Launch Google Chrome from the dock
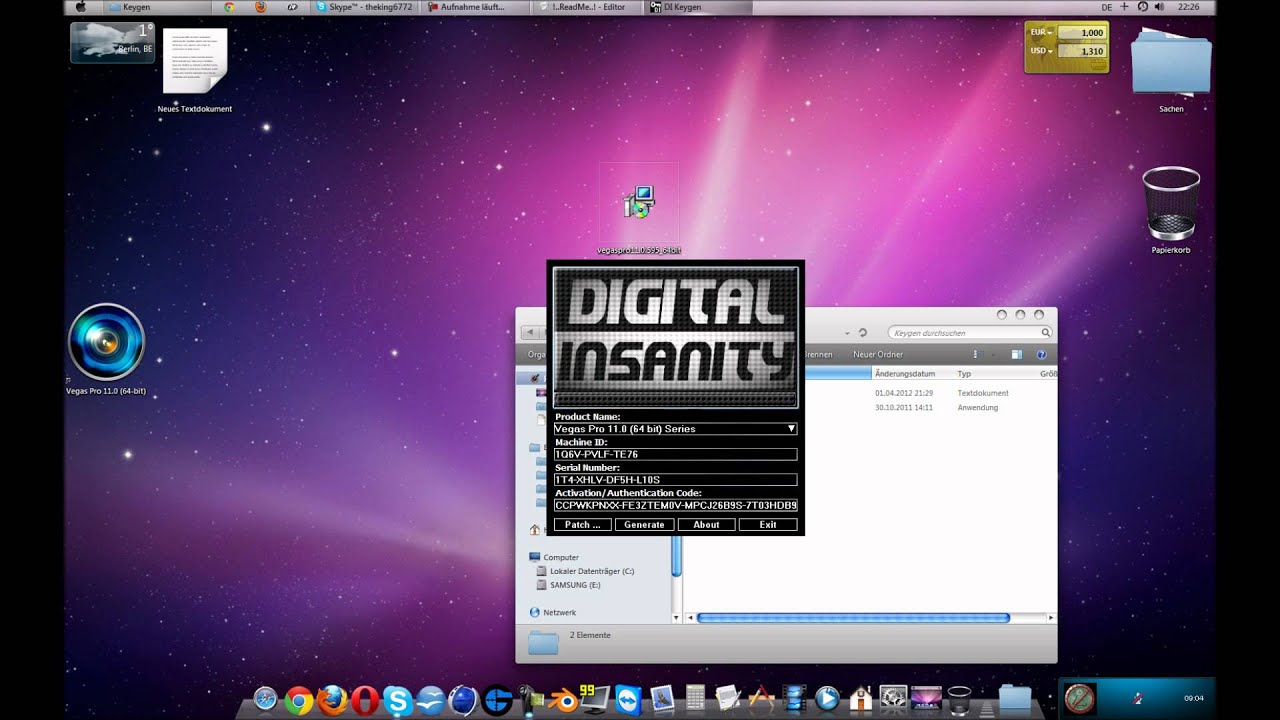This screenshot has height=720, width=1280. coord(298,700)
